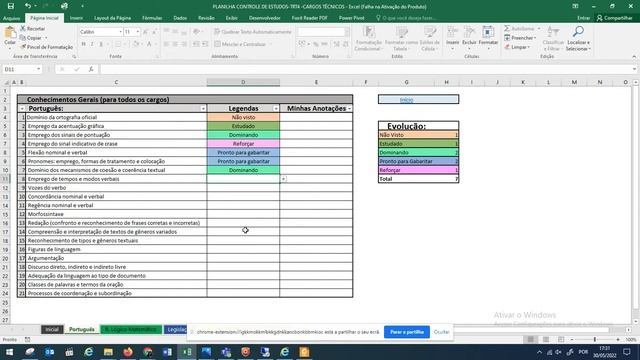Click the Compartilhar button
This screenshot has height=360, width=640.
point(614,18)
